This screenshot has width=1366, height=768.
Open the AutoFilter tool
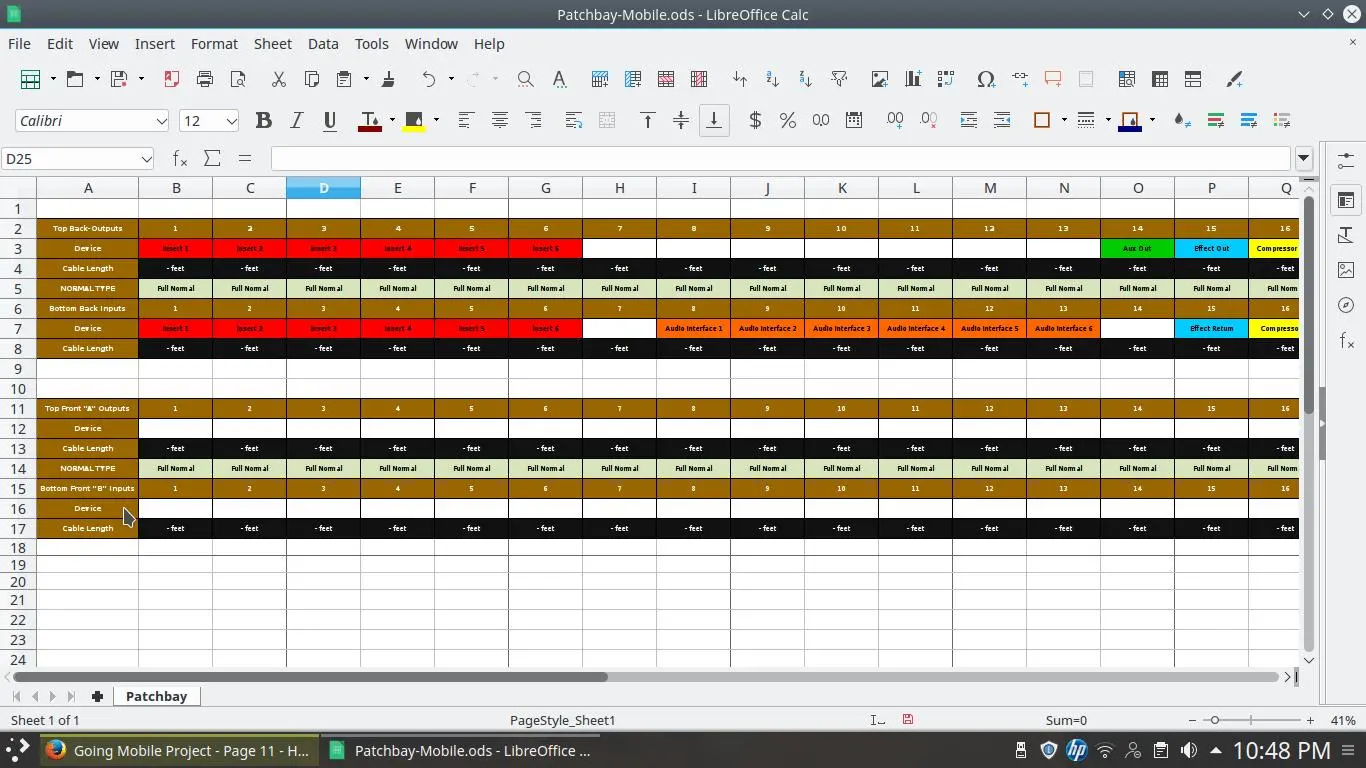pos(838,79)
